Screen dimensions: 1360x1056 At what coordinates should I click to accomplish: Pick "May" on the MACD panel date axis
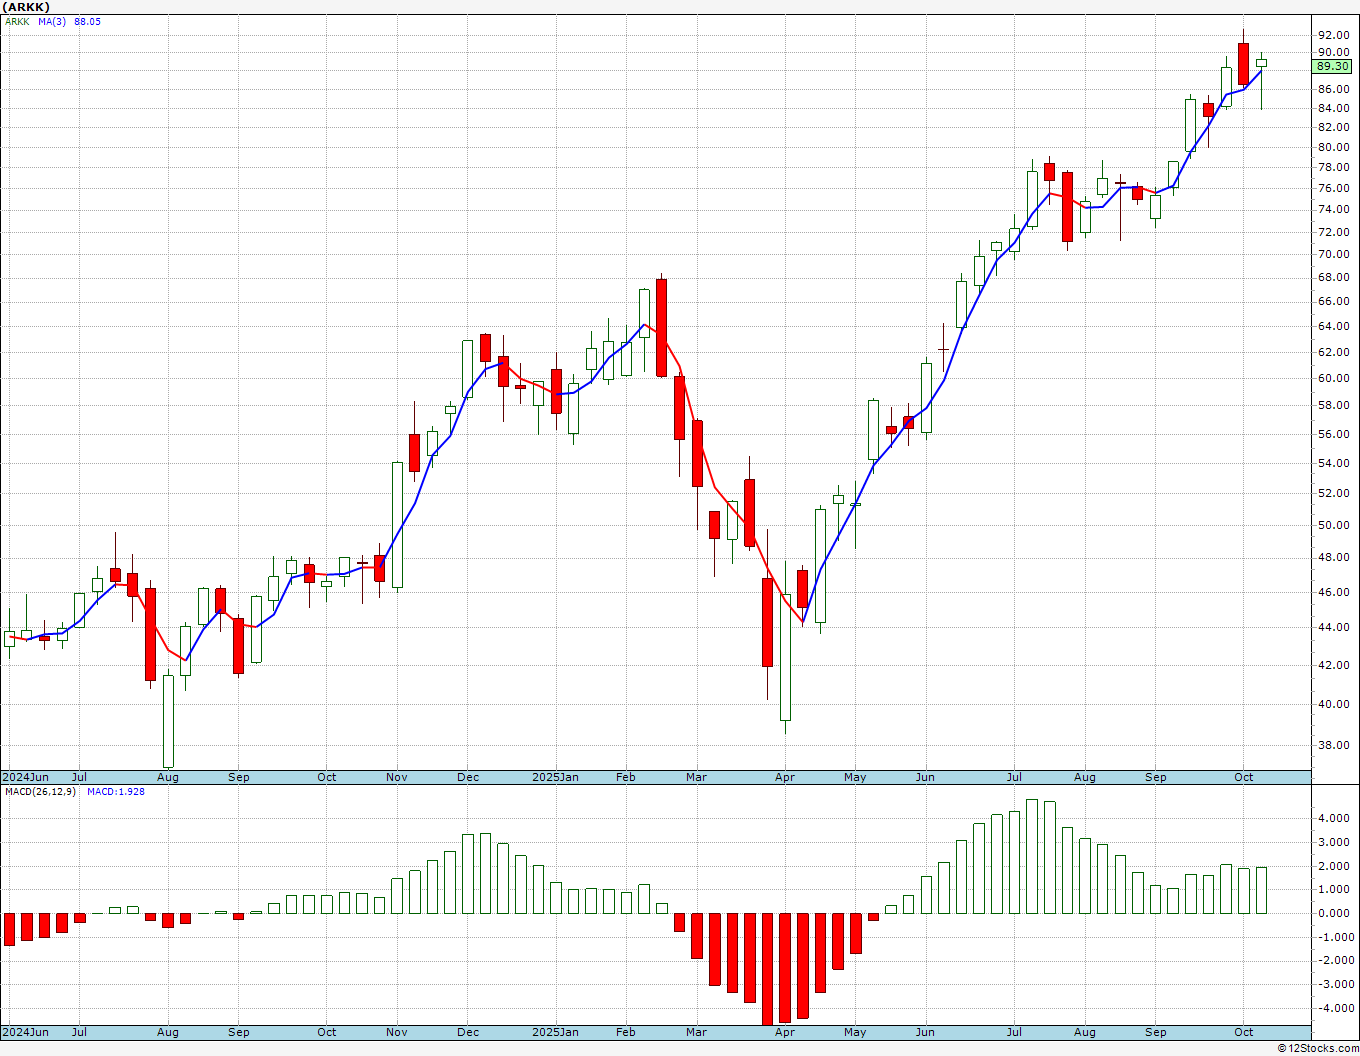[855, 1032]
